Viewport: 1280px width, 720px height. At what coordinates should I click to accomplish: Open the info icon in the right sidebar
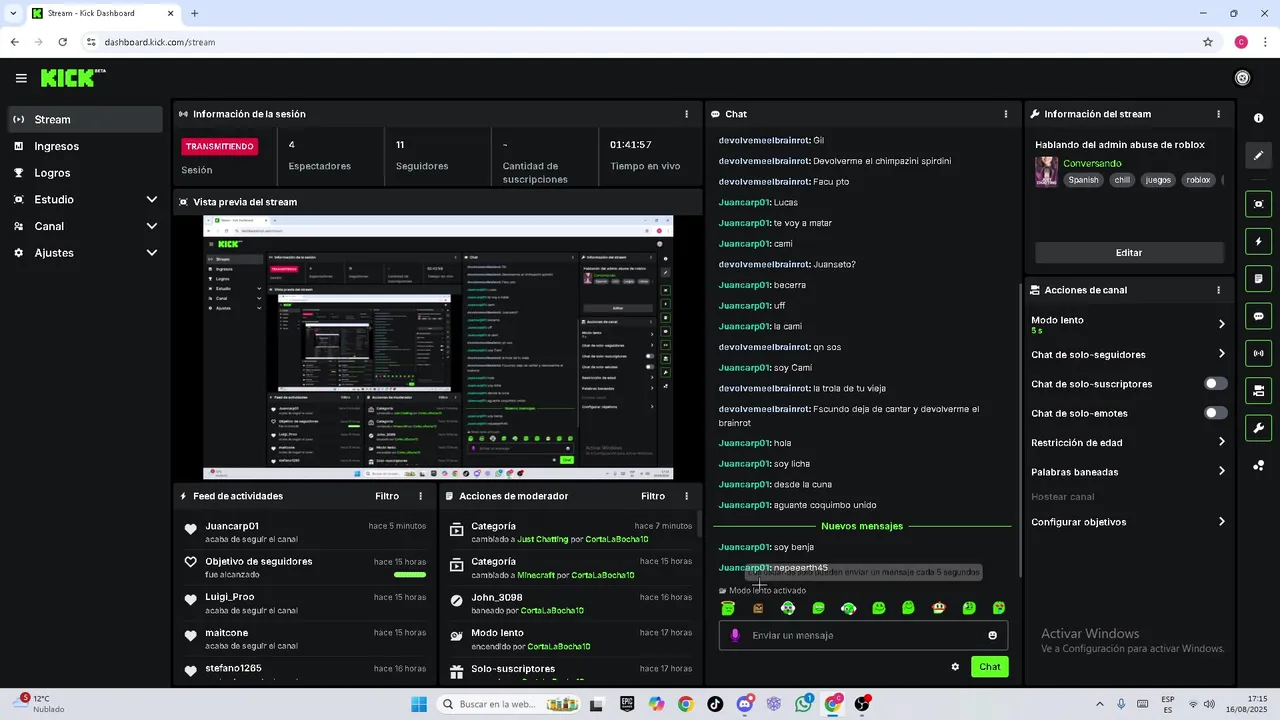pyautogui.click(x=1258, y=118)
